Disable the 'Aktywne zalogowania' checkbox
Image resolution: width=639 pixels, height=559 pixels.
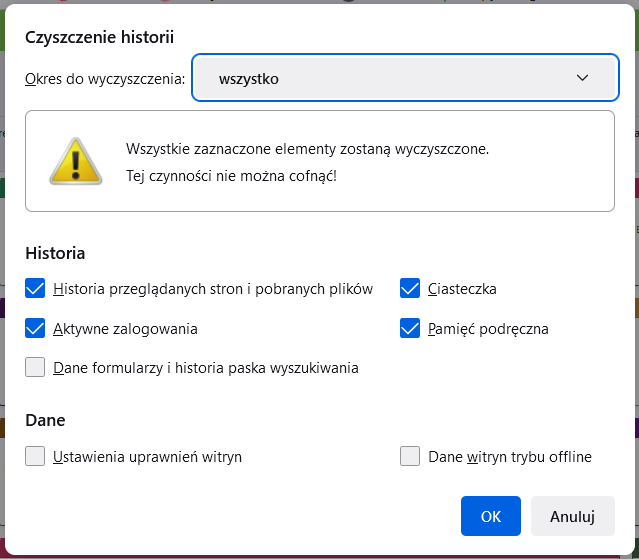point(36,328)
